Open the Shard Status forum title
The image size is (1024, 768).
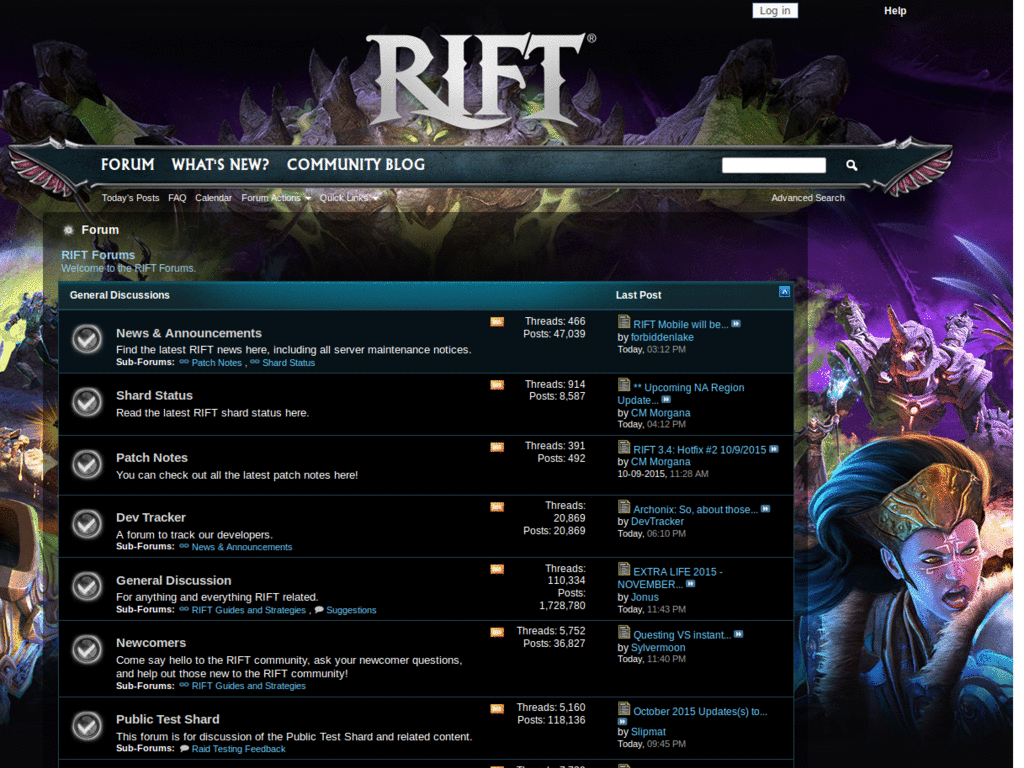[x=154, y=395]
